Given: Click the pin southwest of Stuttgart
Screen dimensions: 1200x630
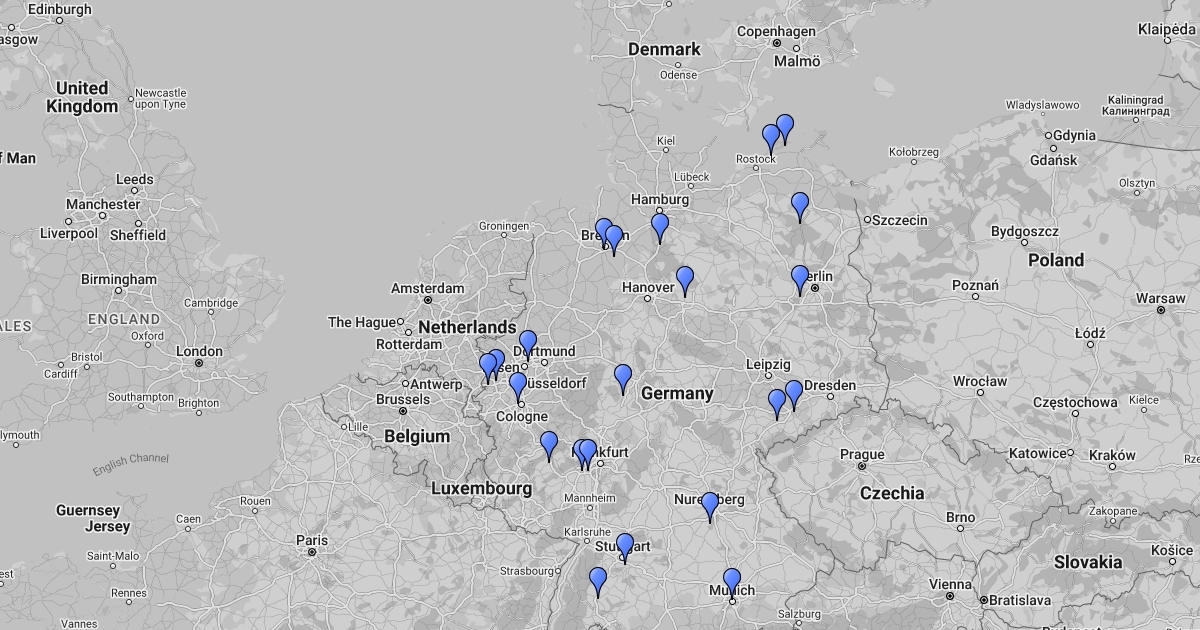Looking at the screenshot, I should 598,580.
